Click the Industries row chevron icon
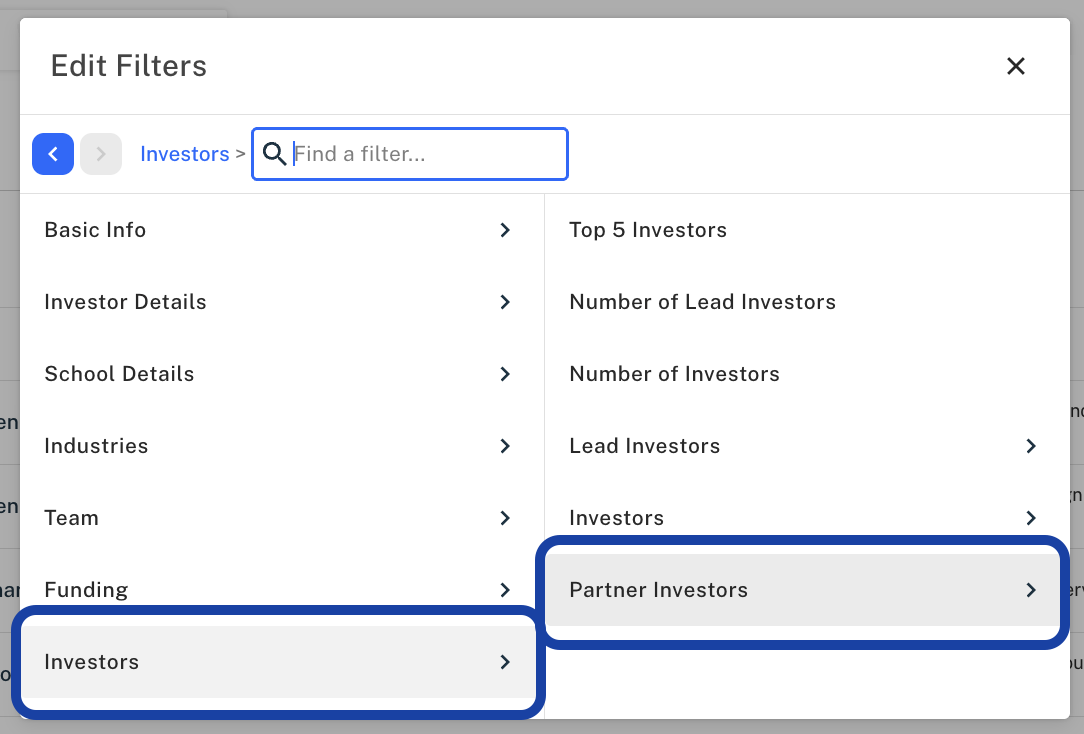Screen dimensions: 1084x734 point(505,446)
